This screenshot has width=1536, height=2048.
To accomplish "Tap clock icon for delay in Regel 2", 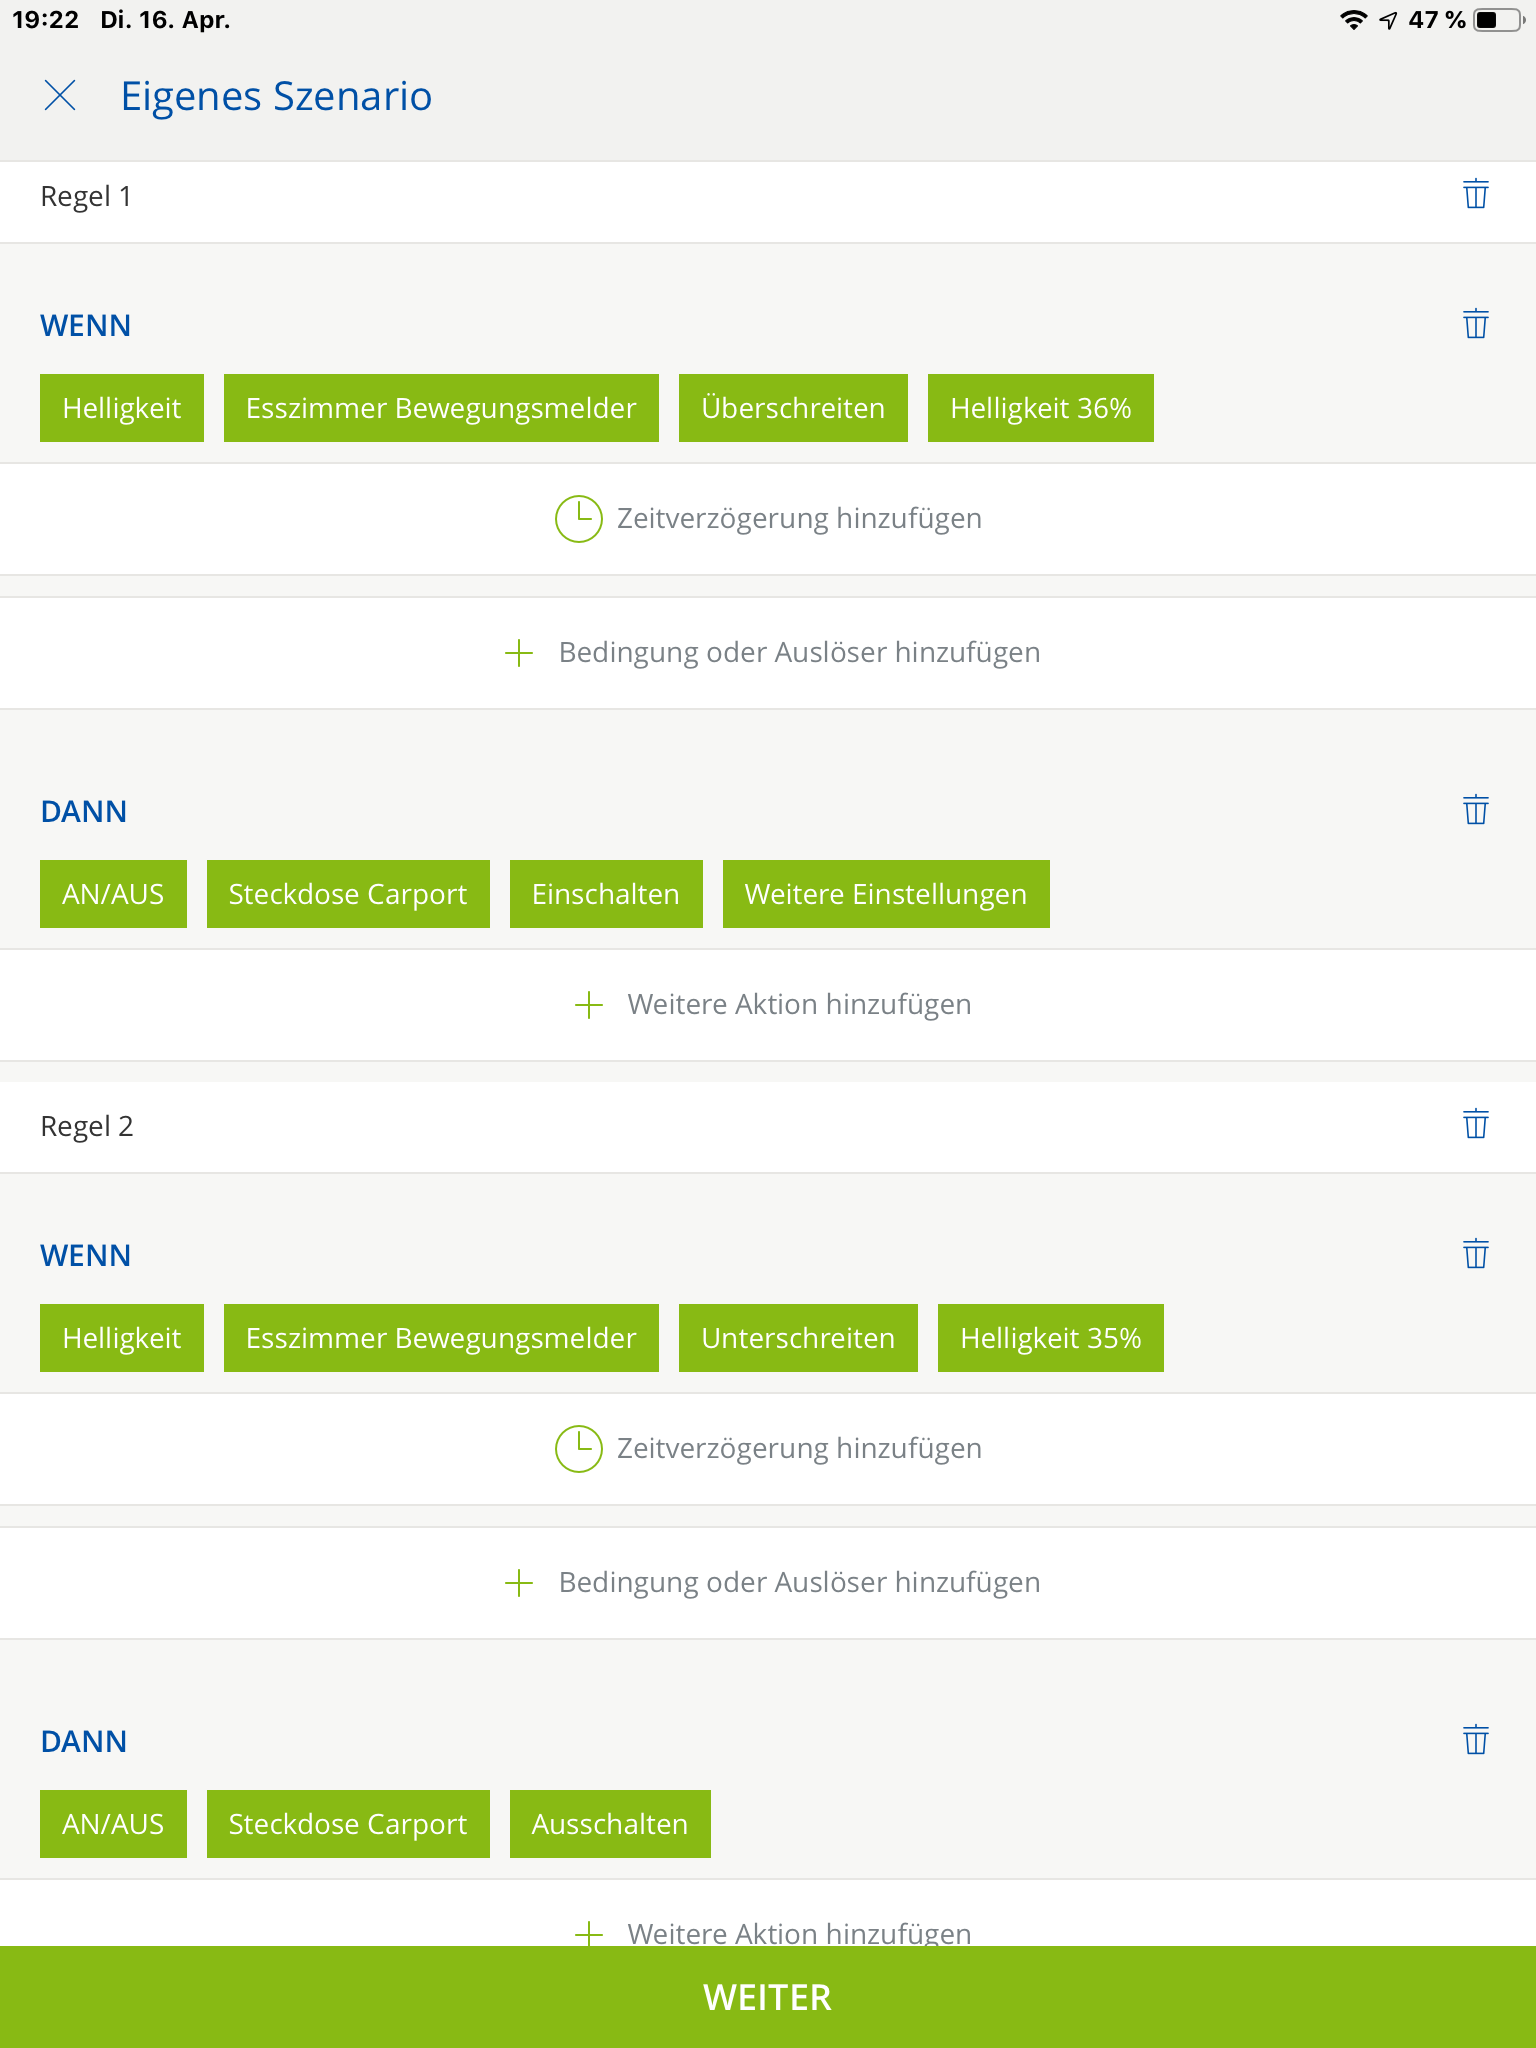I will (578, 1449).
